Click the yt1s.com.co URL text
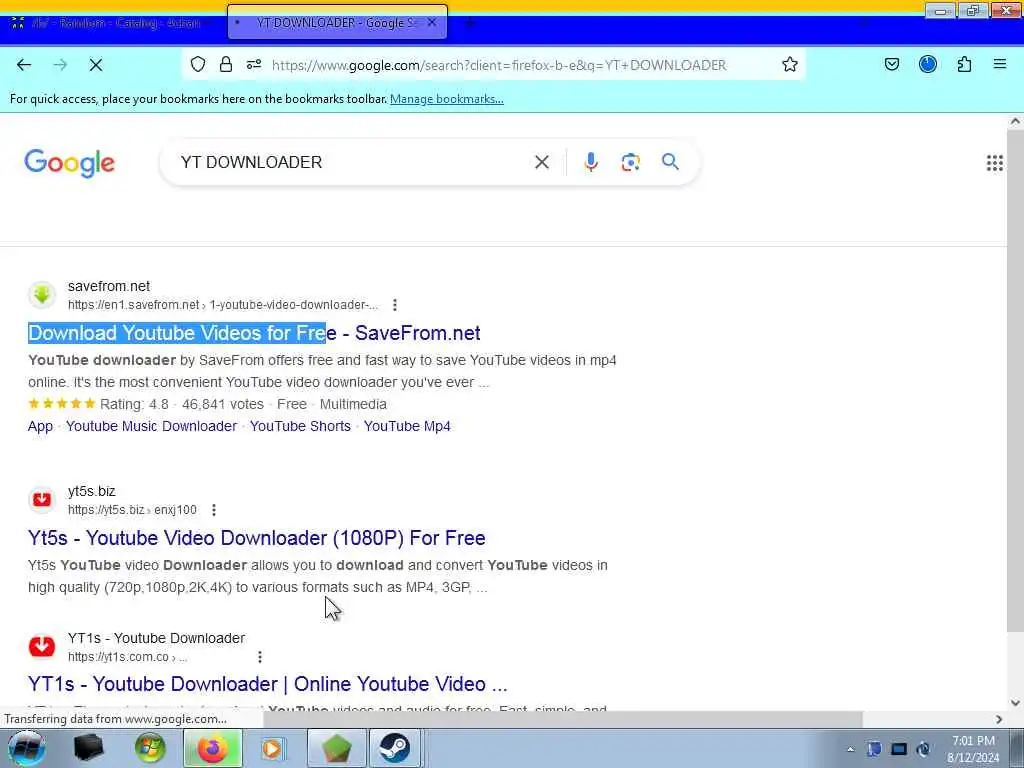The image size is (1024, 768). 127,657
